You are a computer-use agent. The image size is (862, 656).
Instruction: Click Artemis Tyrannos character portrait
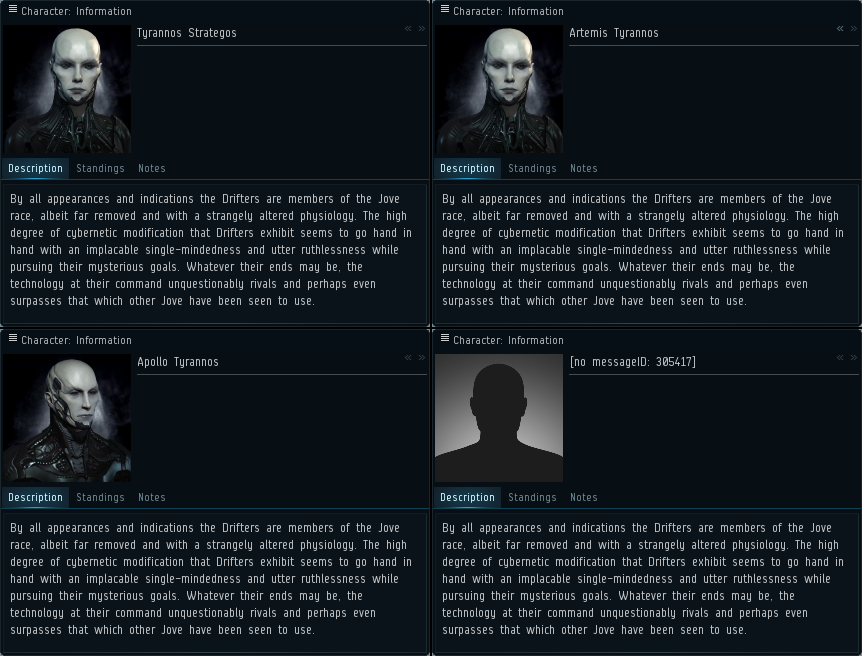pos(499,89)
